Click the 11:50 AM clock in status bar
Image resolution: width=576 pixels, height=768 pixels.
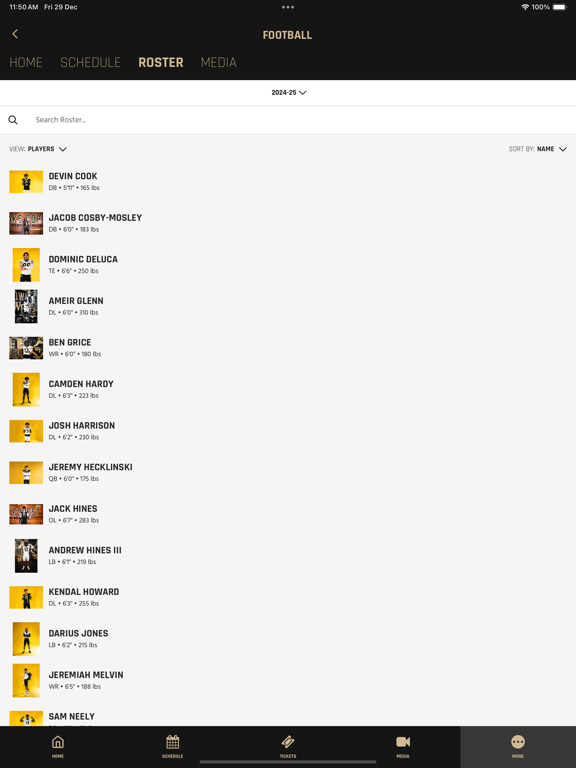click(24, 7)
